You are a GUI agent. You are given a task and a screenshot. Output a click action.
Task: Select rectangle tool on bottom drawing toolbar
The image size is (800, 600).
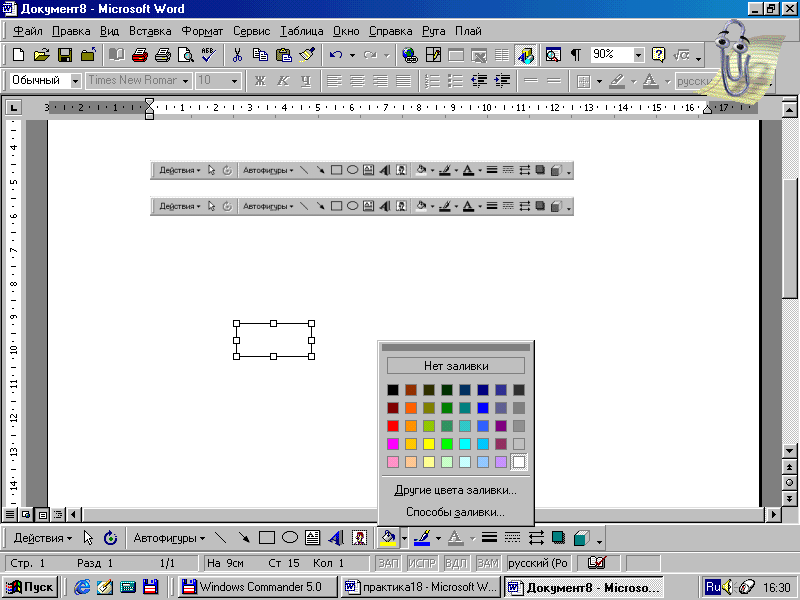(x=267, y=538)
